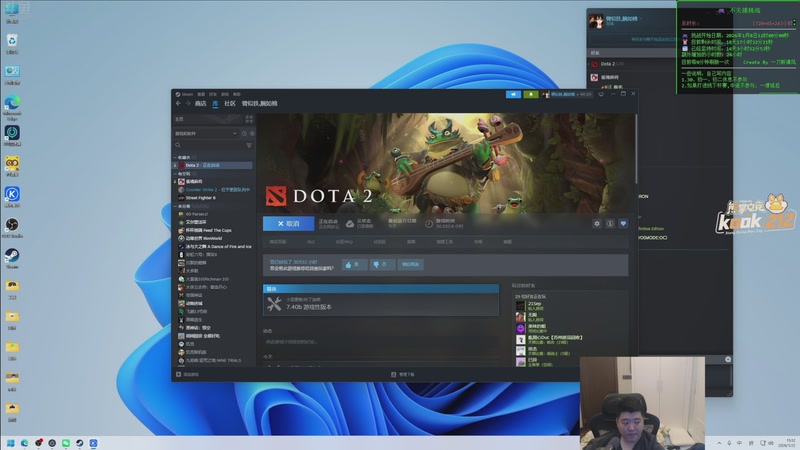Open WeChat from the taskbar
This screenshot has height=450, width=800.
point(66,443)
